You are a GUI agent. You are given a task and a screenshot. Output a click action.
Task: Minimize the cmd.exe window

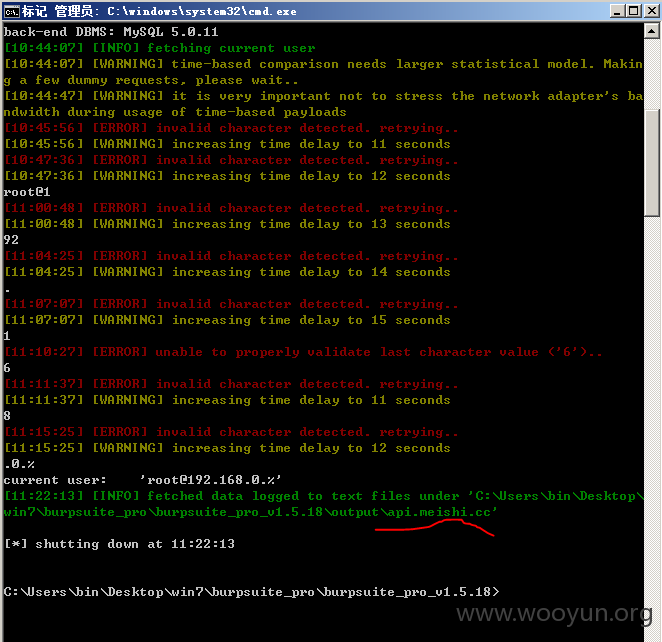(x=617, y=11)
